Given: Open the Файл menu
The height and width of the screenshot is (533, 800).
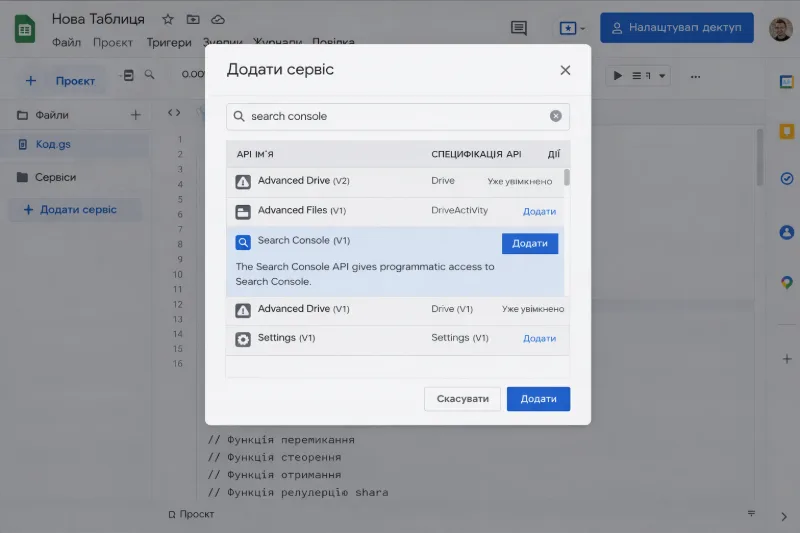Looking at the screenshot, I should [66, 42].
